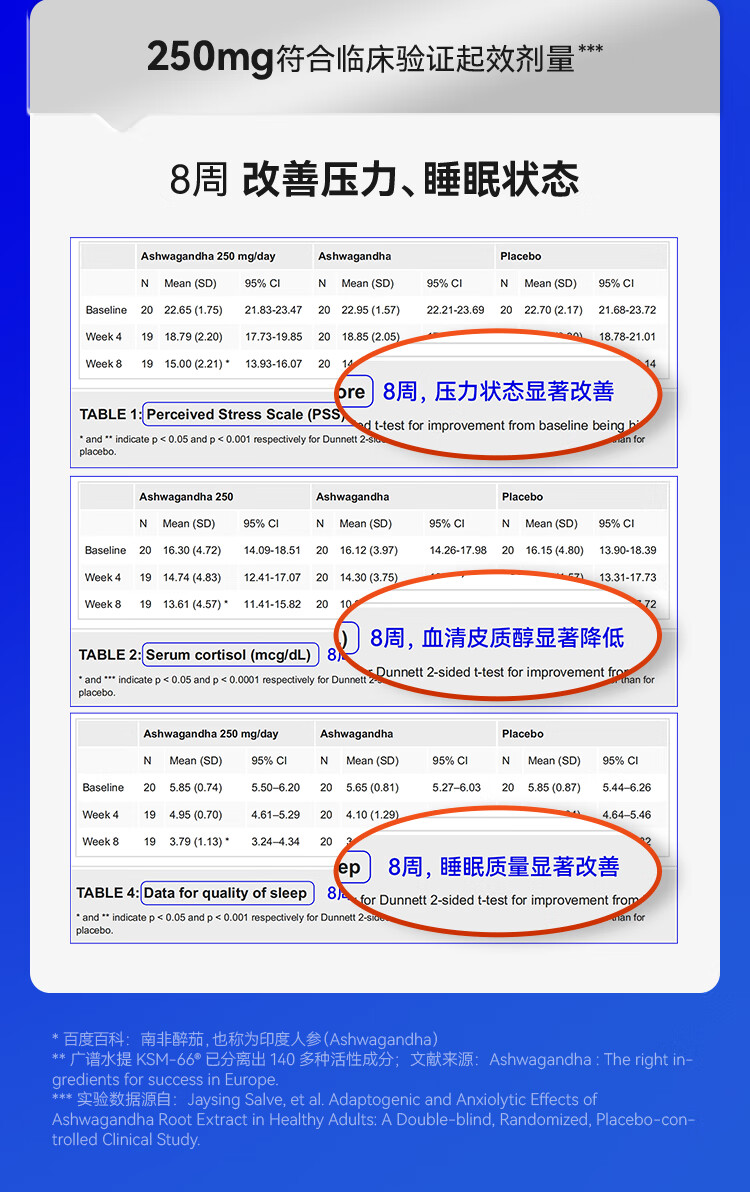
Task: Click the 'TABLE 4:' label
Action: 107,892
